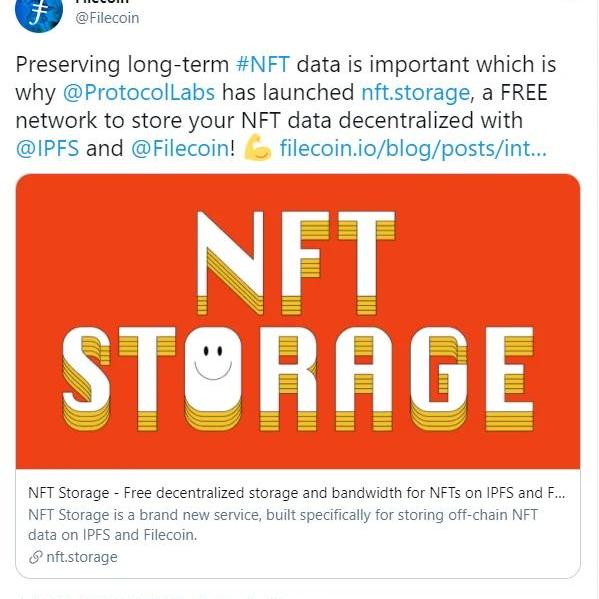The width and height of the screenshot is (599, 599).
Task: Click the flexed biceps emoji
Action: (257, 147)
